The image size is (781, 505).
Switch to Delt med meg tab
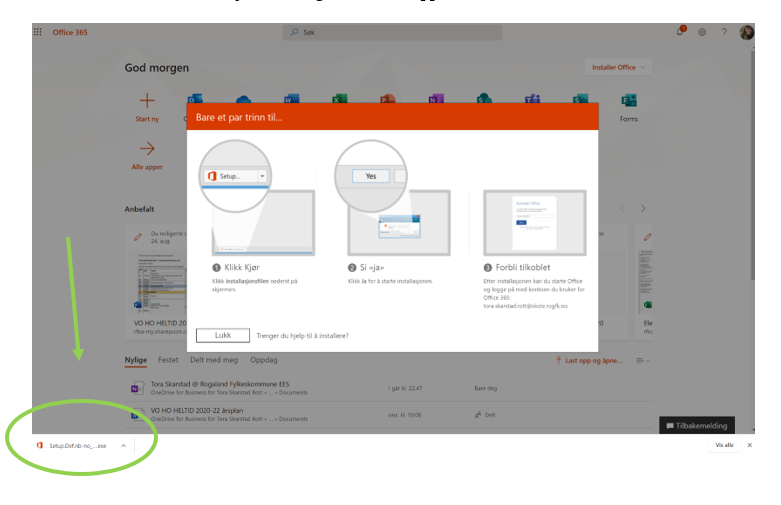(214, 360)
